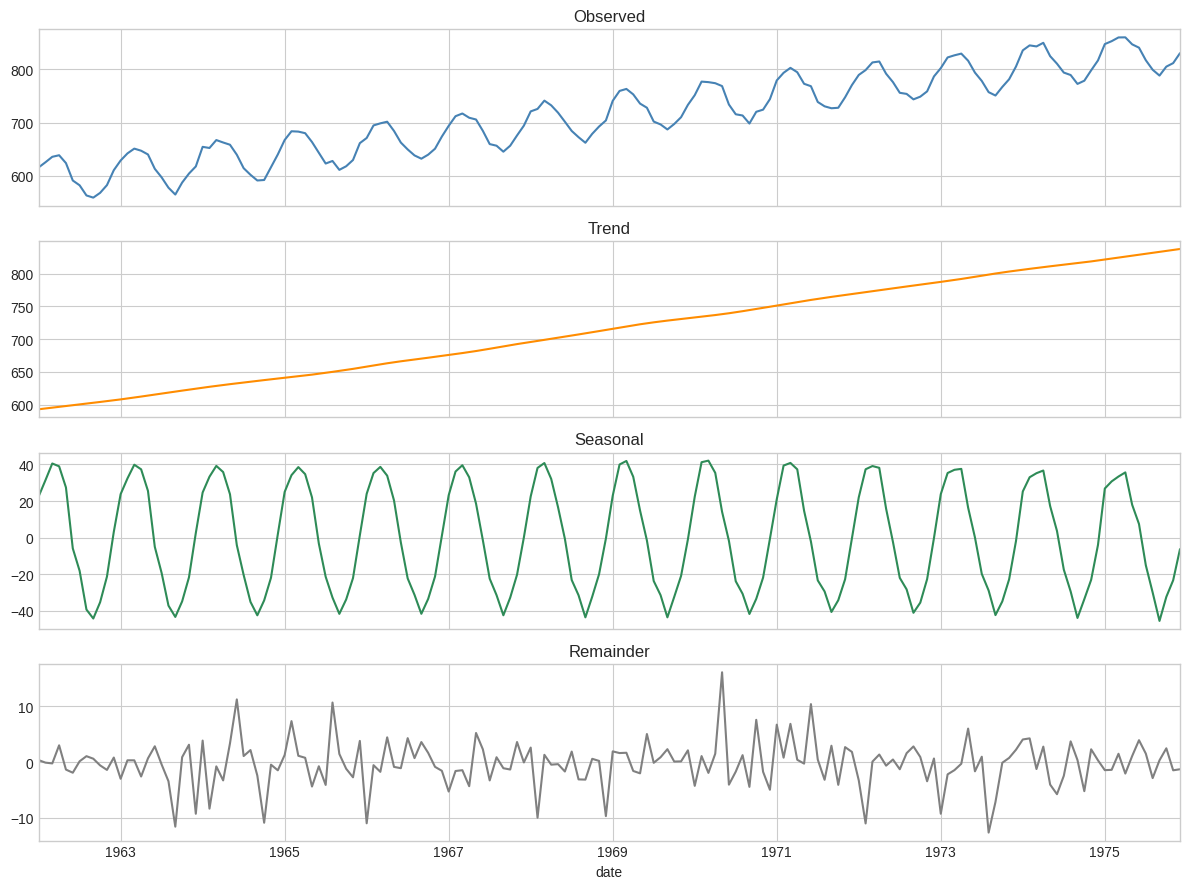Click the 20 tick on Seasonal y-axis
This screenshot has height=889, width=1189.
[x=26, y=502]
